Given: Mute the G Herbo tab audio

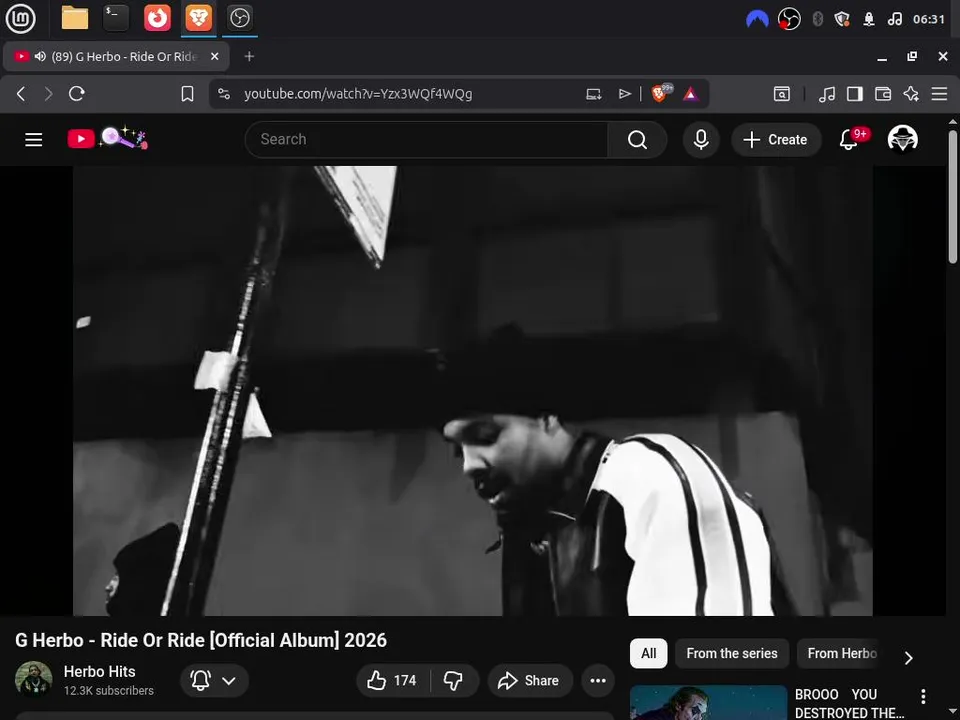Looking at the screenshot, I should tap(40, 56).
